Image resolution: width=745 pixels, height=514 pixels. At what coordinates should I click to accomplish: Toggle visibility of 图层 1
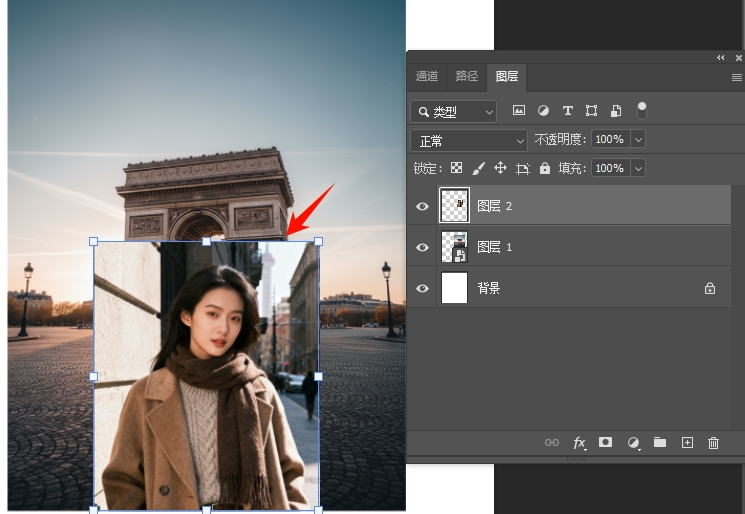pyautogui.click(x=422, y=247)
